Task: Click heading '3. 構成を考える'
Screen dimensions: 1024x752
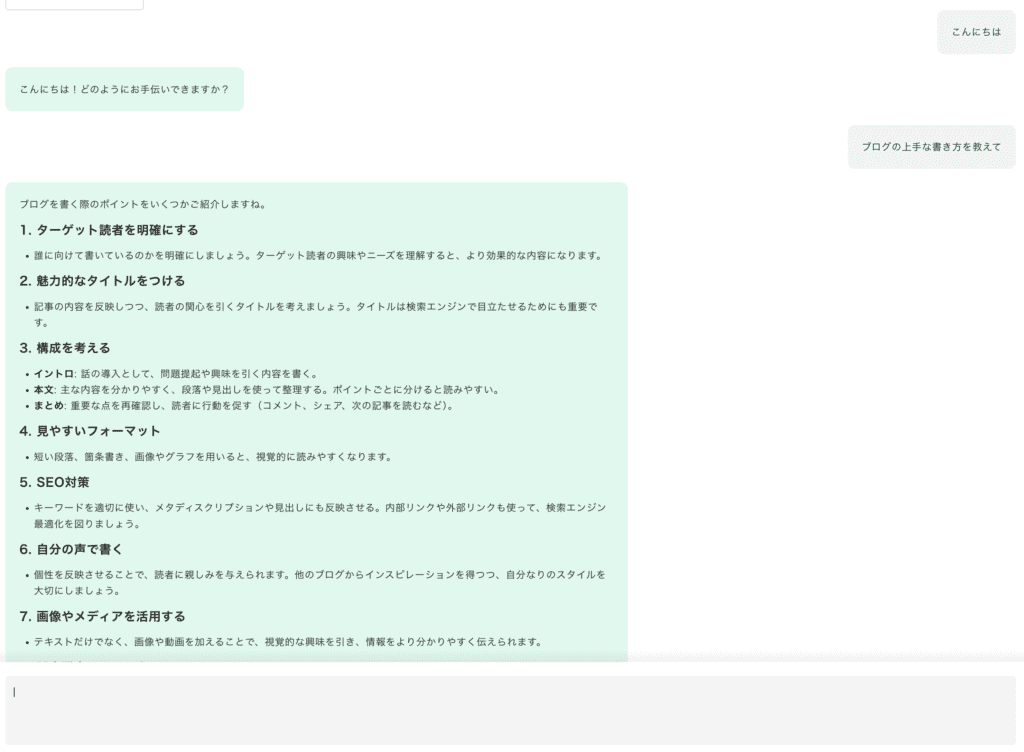Action: 65,348
